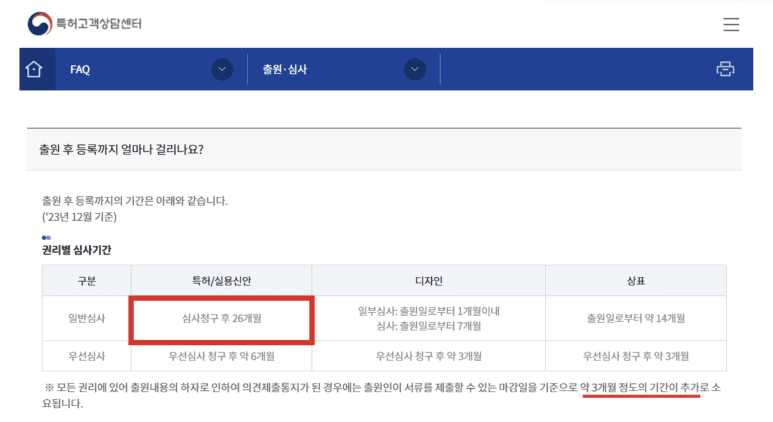
Task: Click 상표 column cell 우선심사 청구 후 약 3개월
Action: 636,356
